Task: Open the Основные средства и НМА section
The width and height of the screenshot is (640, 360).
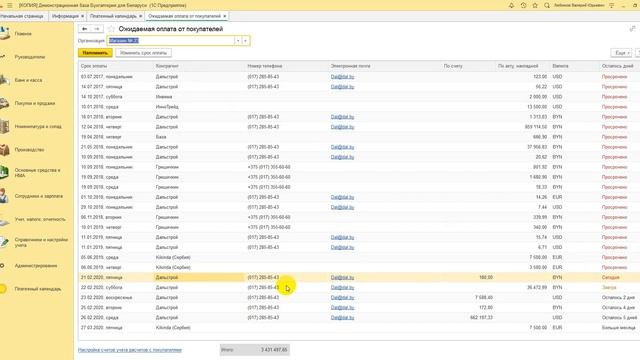Action: coord(37,173)
